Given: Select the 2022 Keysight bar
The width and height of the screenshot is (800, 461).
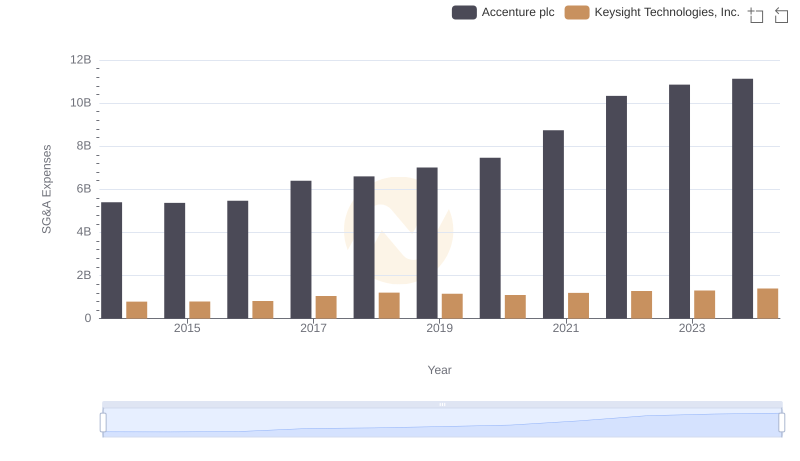Looking at the screenshot, I should [641, 304].
